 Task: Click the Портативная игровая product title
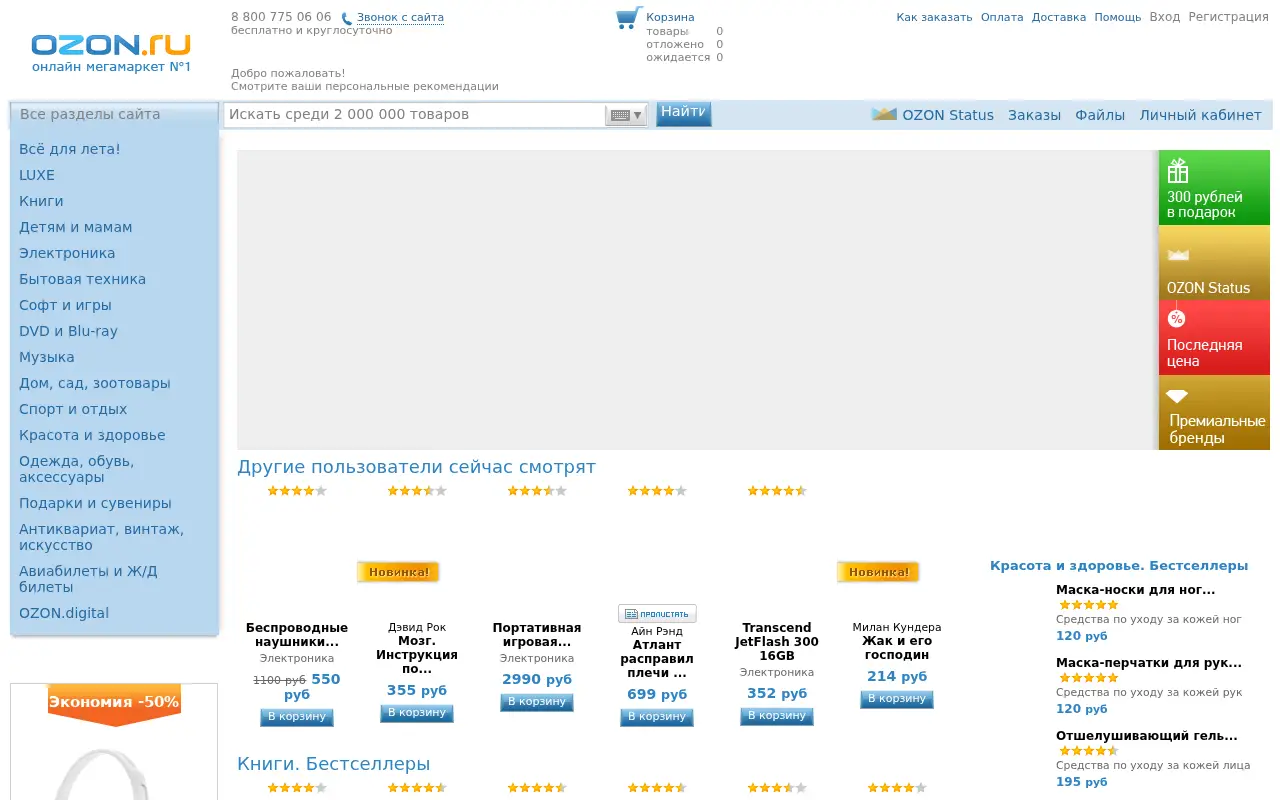coord(537,635)
